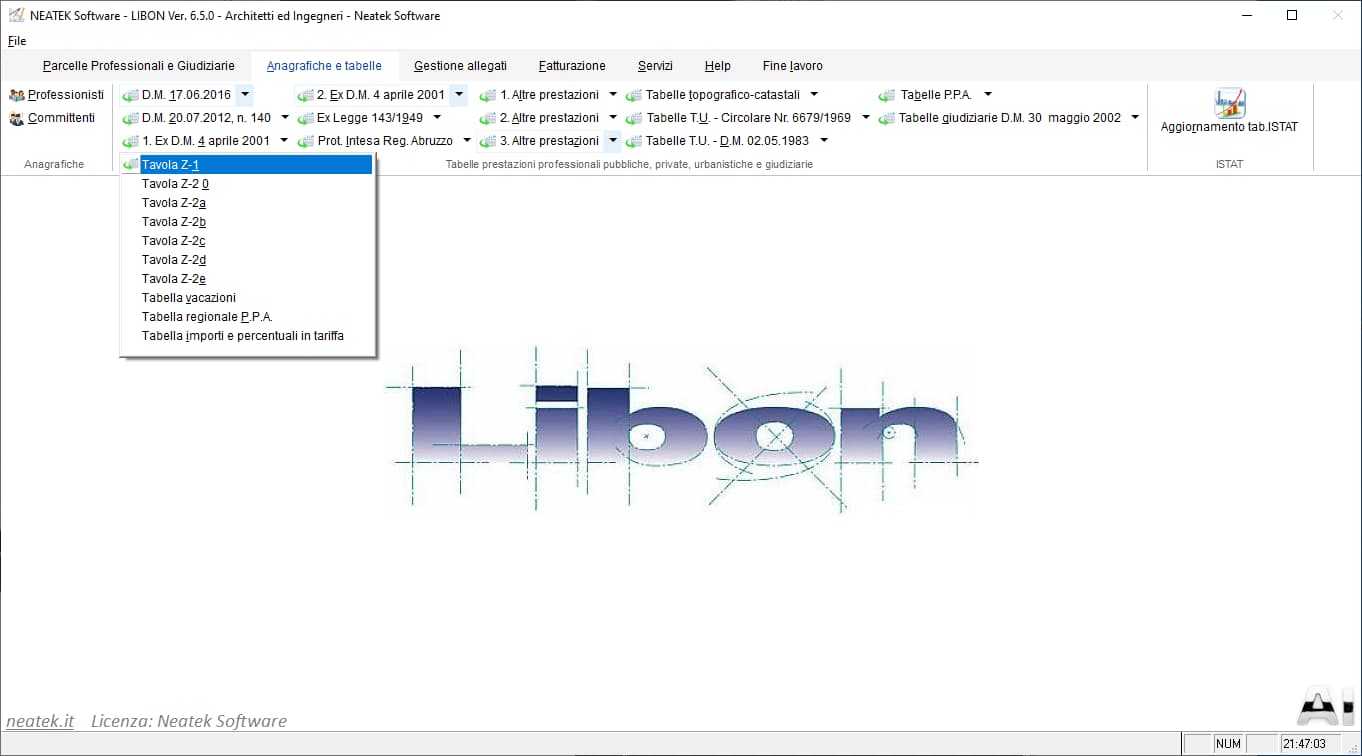Open Tavola Z-2e menu entry
The image size is (1362, 756).
pyautogui.click(x=247, y=279)
